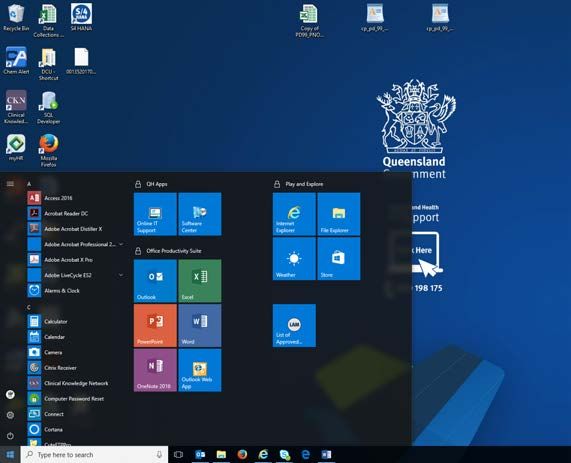The width and height of the screenshot is (571, 463).
Task: Open the Word tile
Action: tap(200, 325)
